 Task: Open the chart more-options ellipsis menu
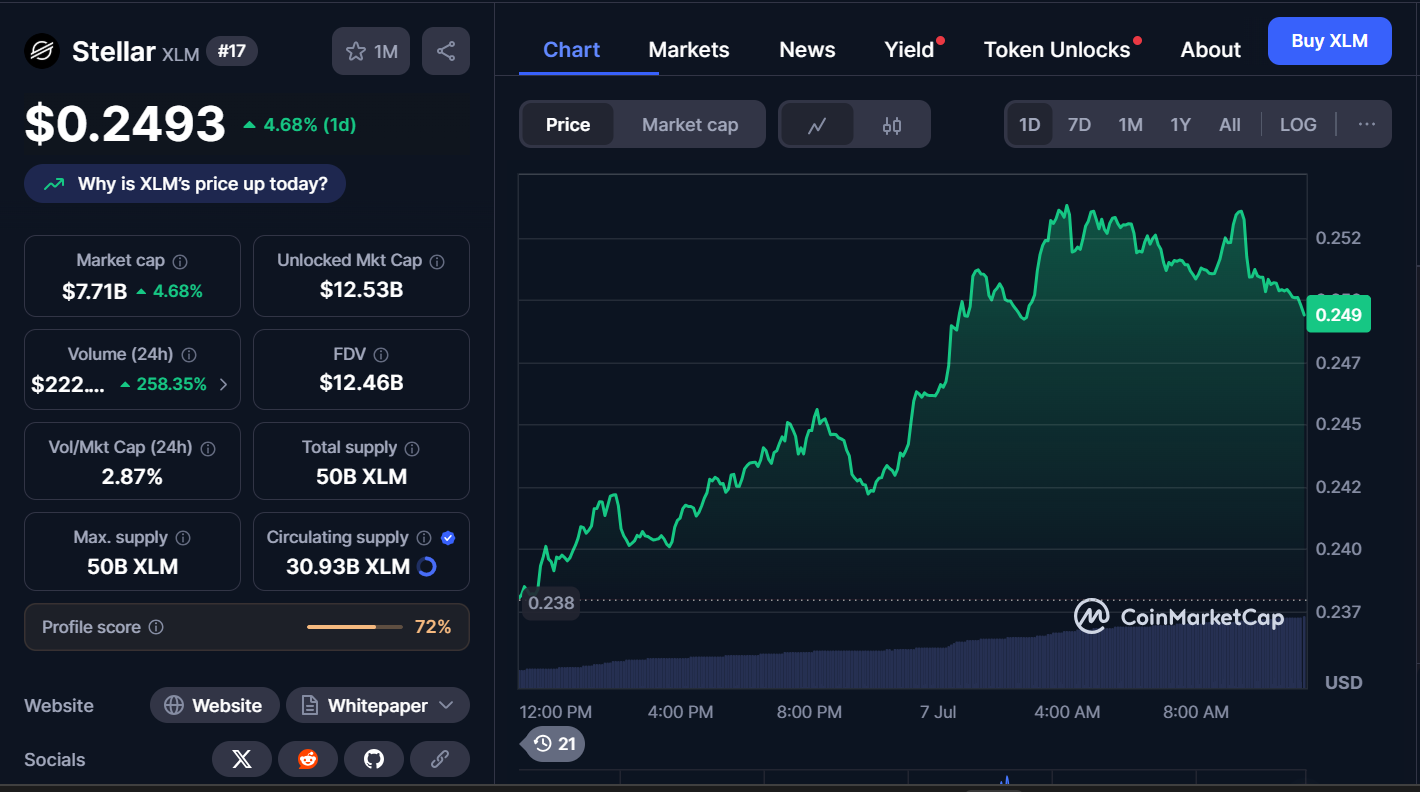1367,125
